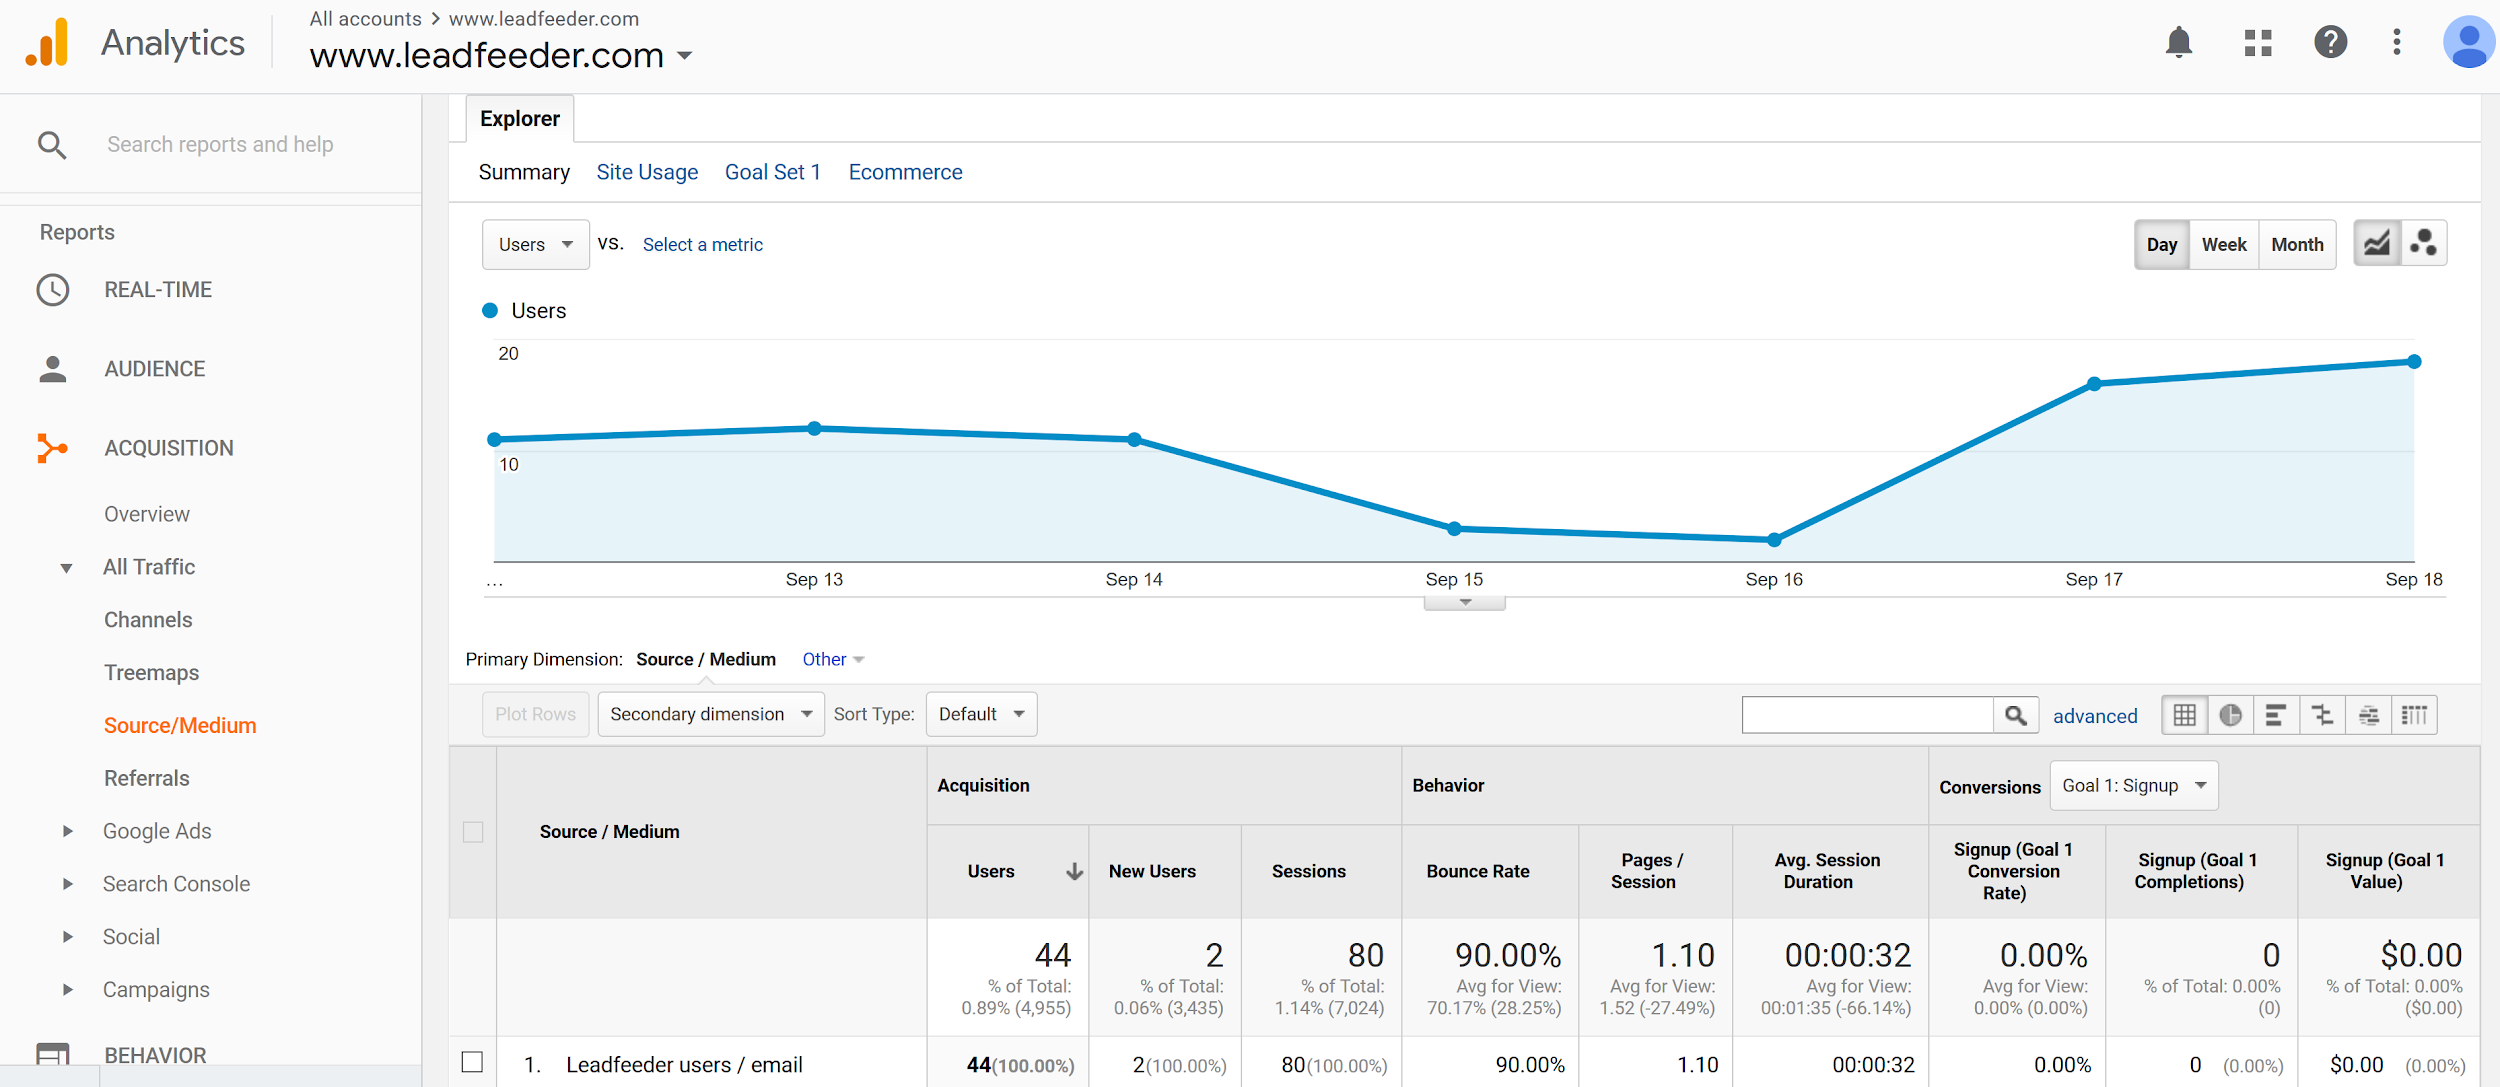Click the search magnifier in the sidebar
Viewport: 2500px width, 1087px height.
tap(52, 145)
